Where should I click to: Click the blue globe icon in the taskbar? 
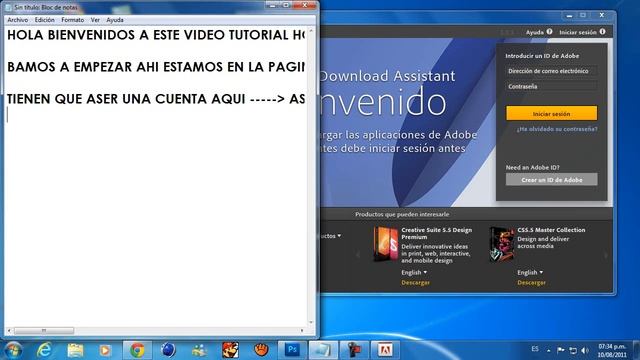(168, 350)
